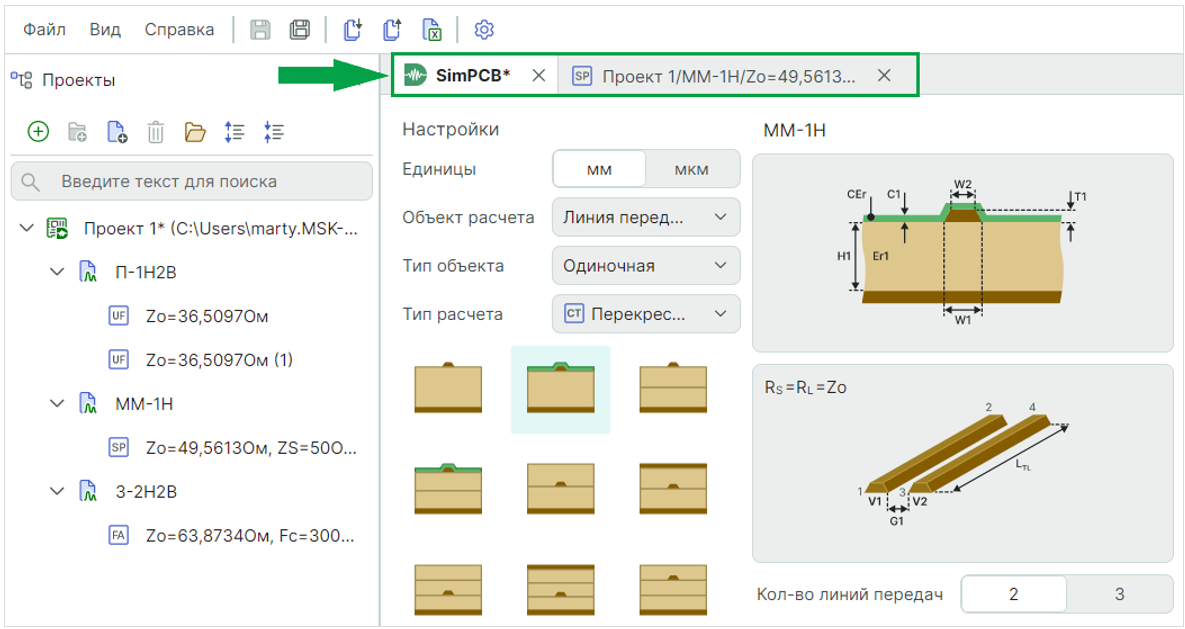The width and height of the screenshot is (1185, 629).
Task: Open the Файл menu
Action: click(44, 29)
